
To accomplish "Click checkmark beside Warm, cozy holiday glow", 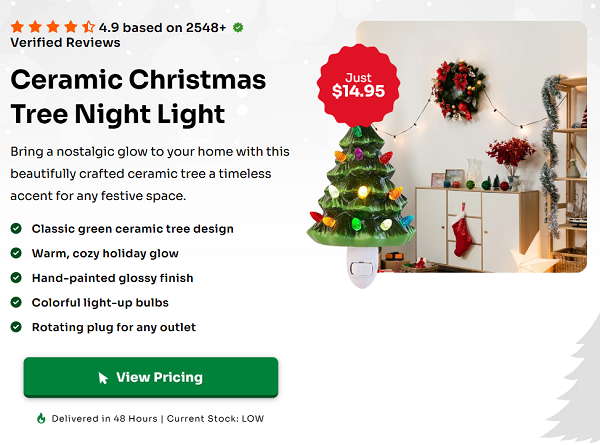I will pyautogui.click(x=16, y=253).
